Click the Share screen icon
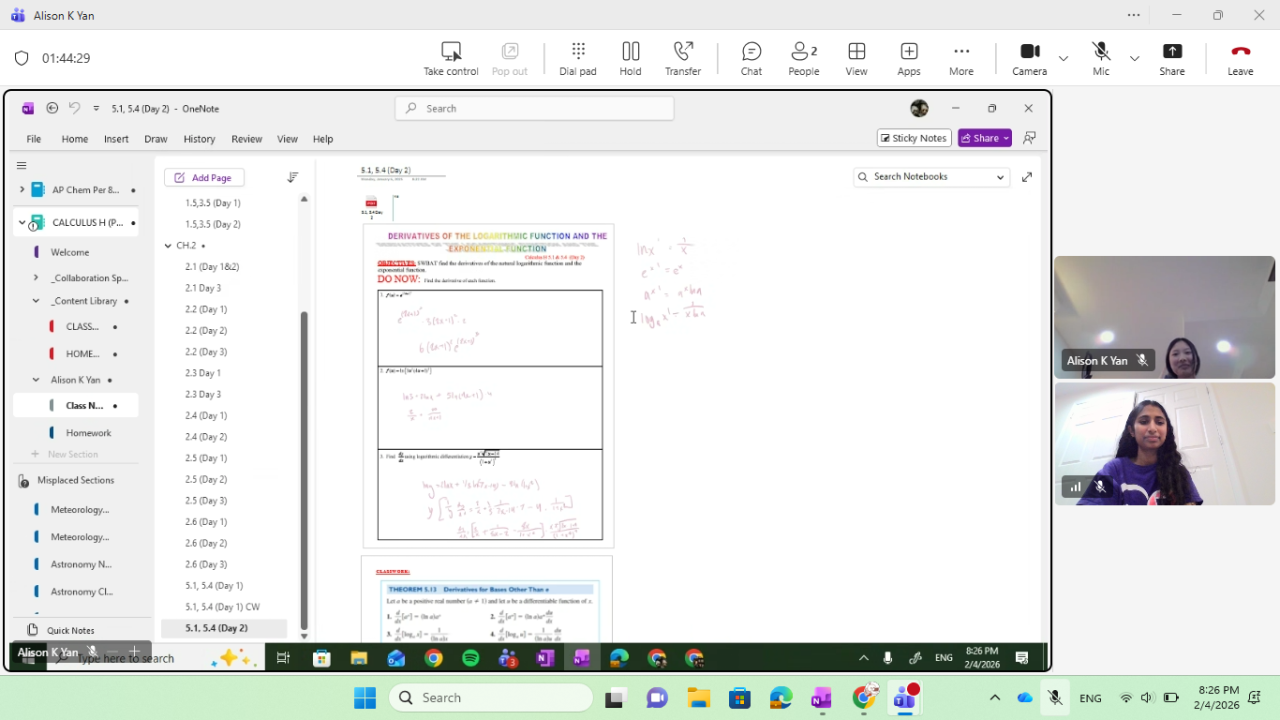Screen dimensions: 1280x720 1172,58
